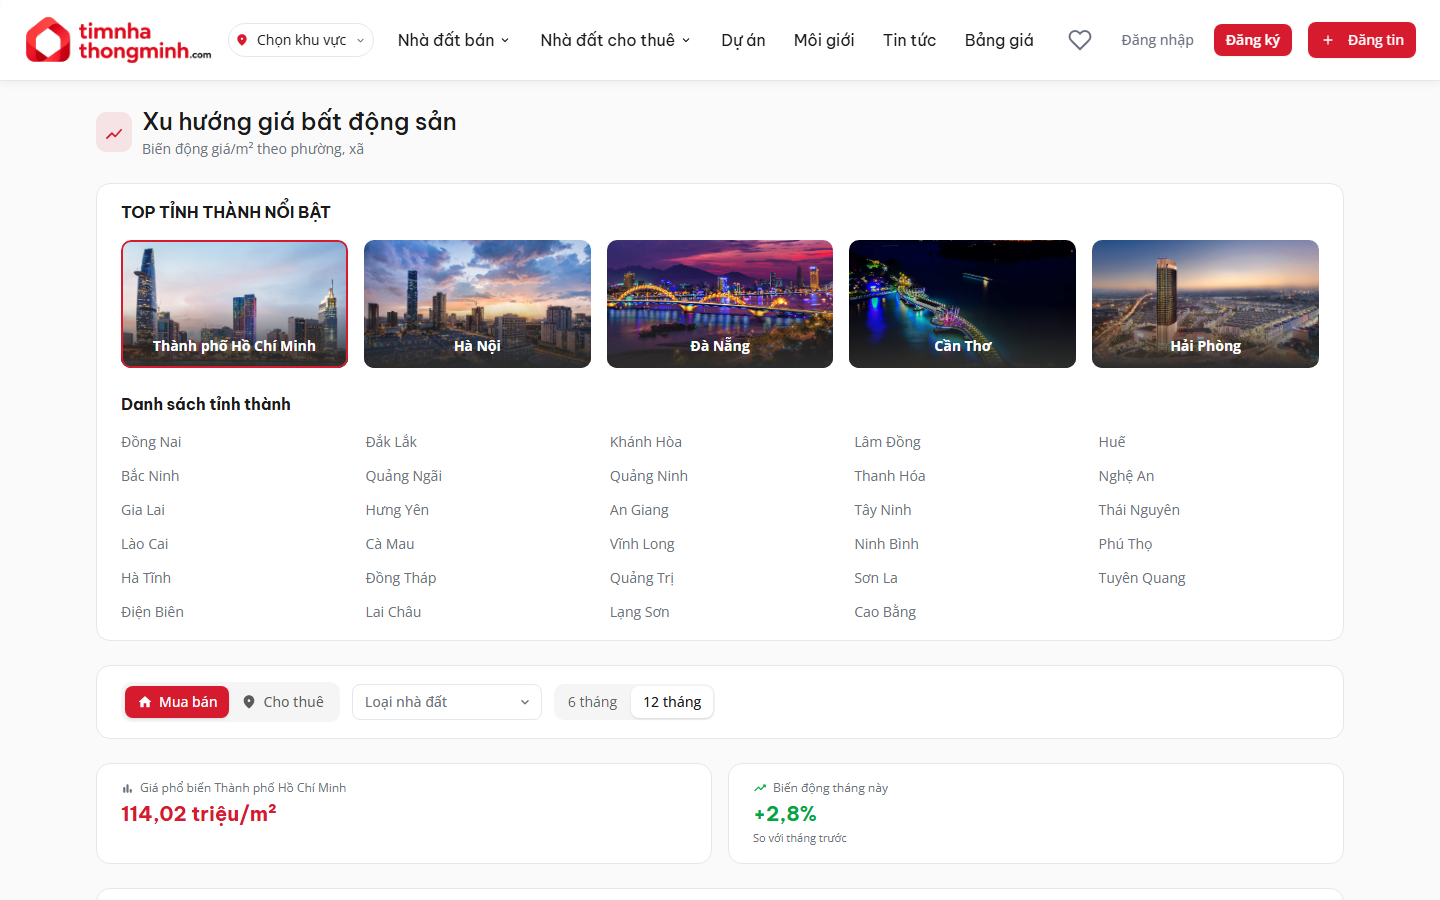Viewport: 1440px width, 900px height.
Task: Open the Điện Biên province link
Action: [152, 612]
